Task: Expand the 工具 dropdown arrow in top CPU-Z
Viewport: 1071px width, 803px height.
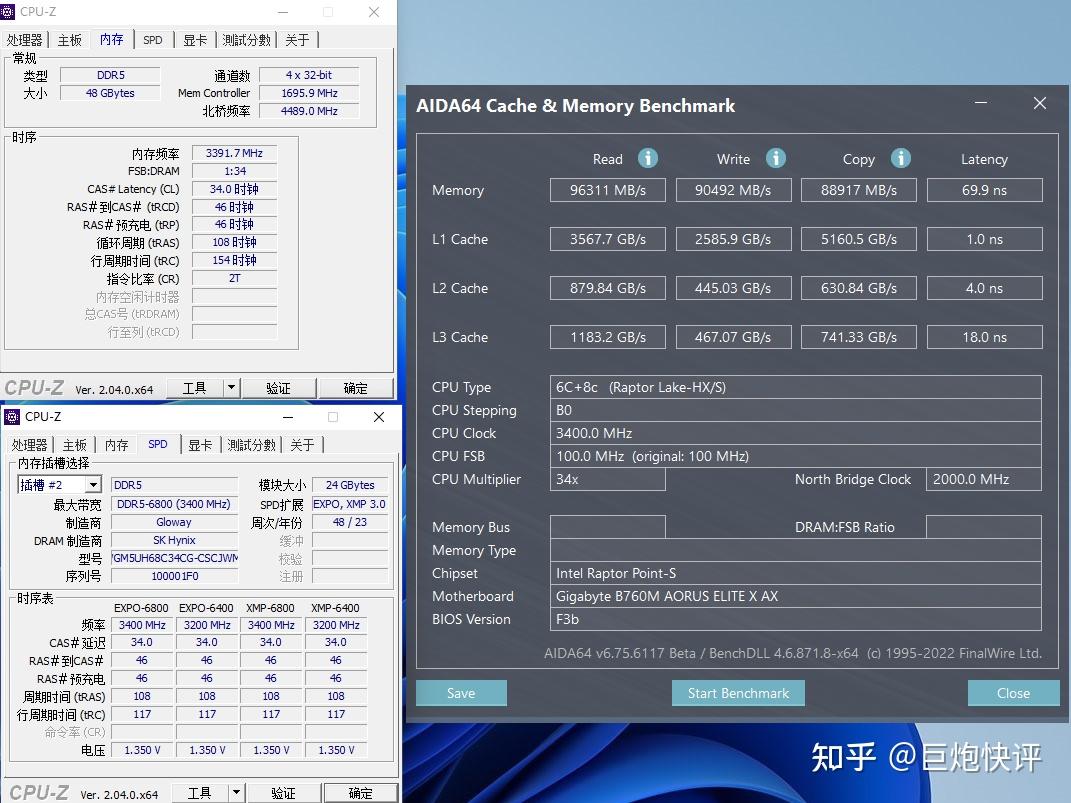Action: pos(232,388)
